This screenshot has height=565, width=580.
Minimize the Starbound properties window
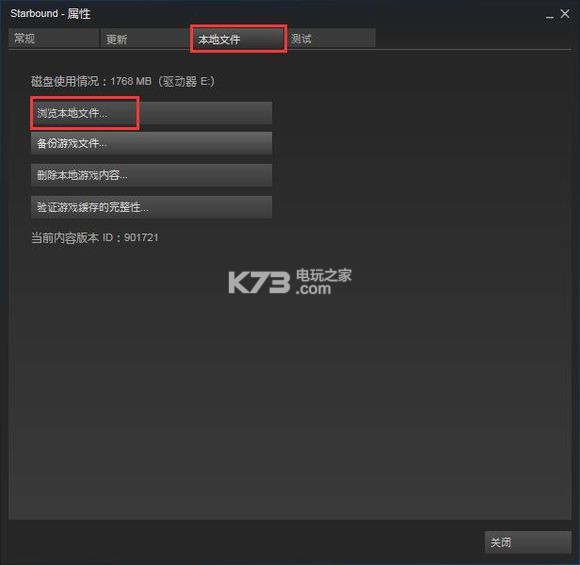550,17
